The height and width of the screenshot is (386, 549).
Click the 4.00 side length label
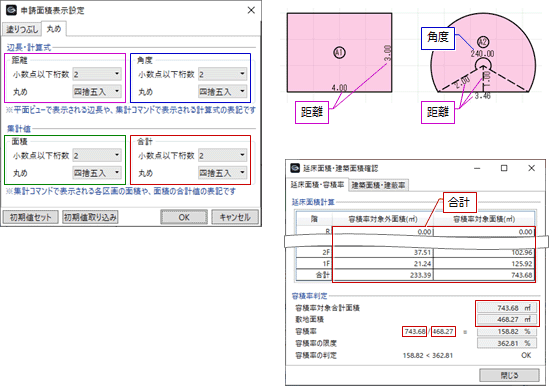click(339, 88)
